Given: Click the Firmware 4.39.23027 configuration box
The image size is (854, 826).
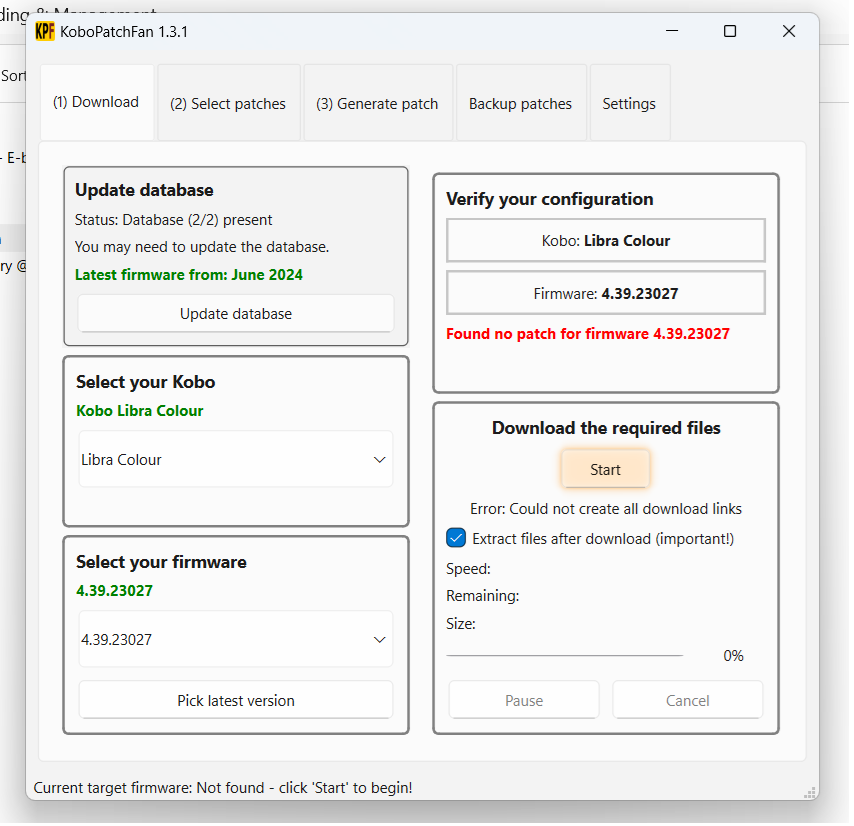Looking at the screenshot, I should click(605, 294).
